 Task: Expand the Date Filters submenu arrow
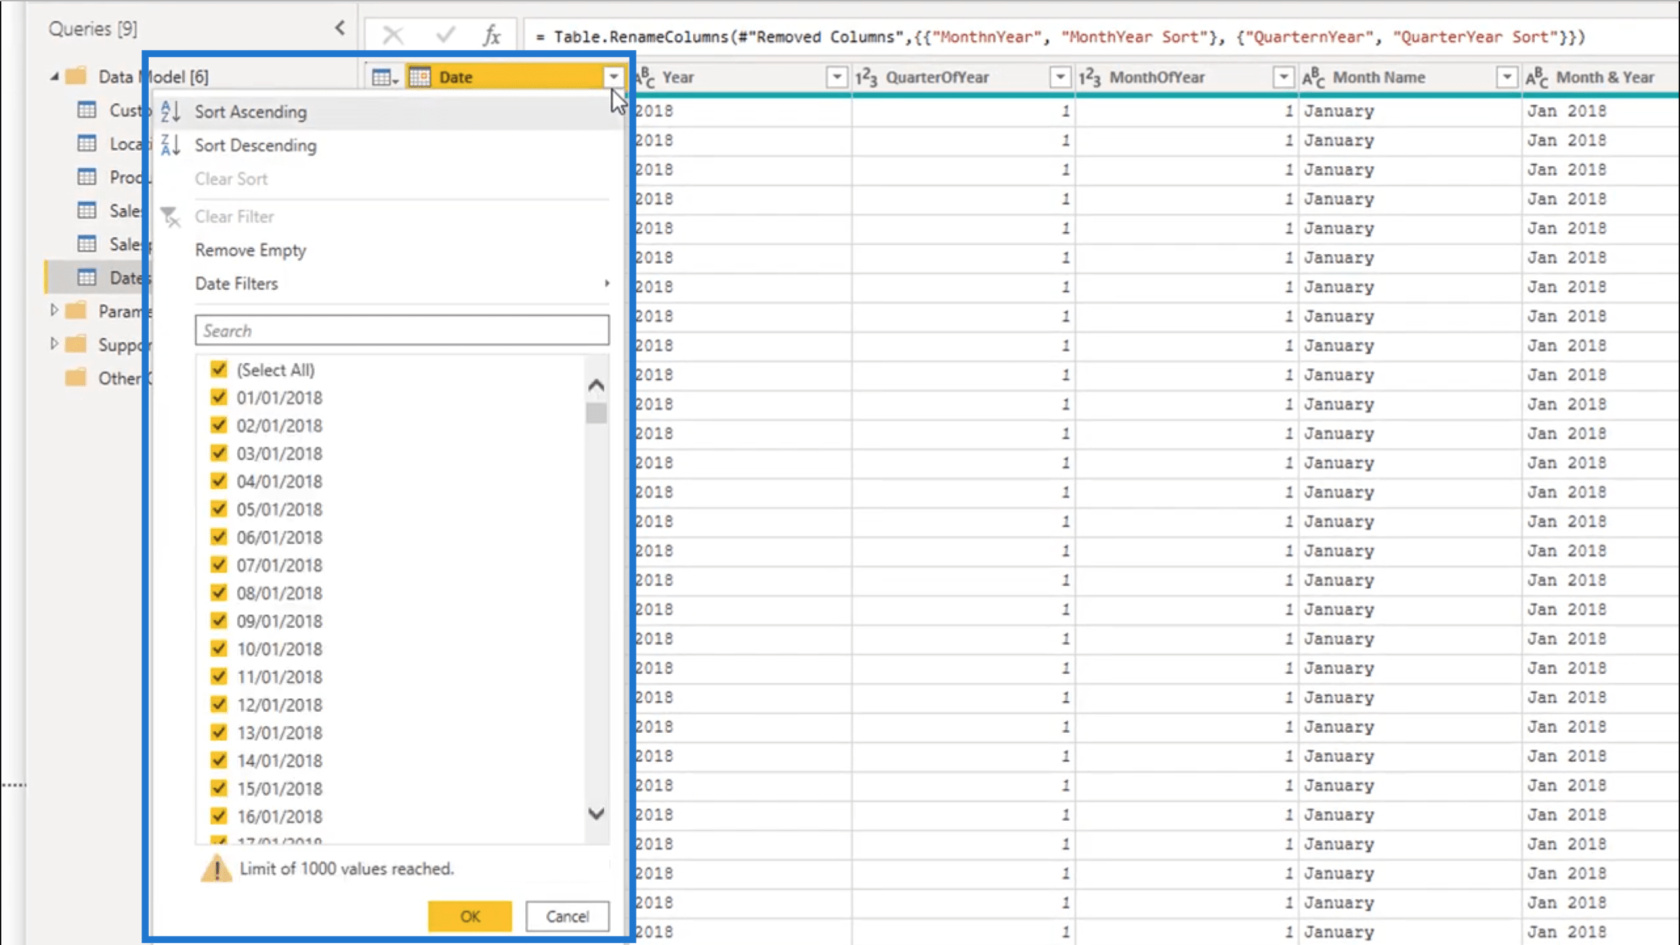(606, 284)
